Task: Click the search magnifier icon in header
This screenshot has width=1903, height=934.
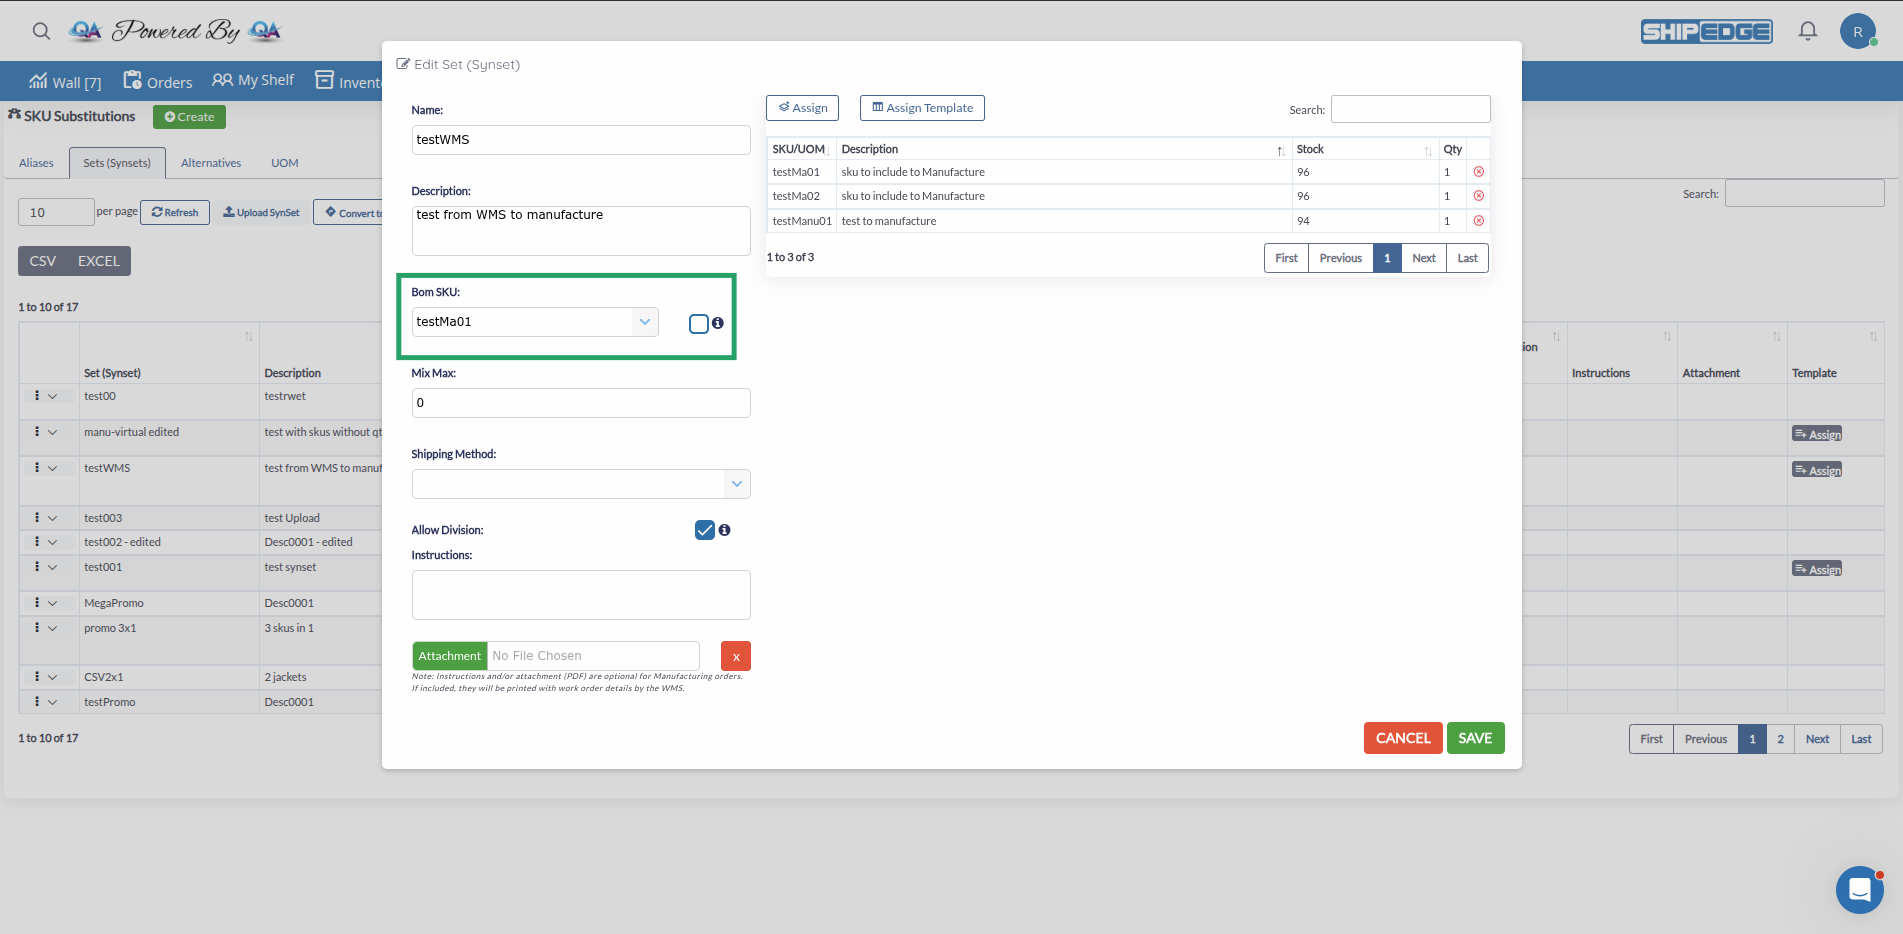Action: tap(41, 31)
